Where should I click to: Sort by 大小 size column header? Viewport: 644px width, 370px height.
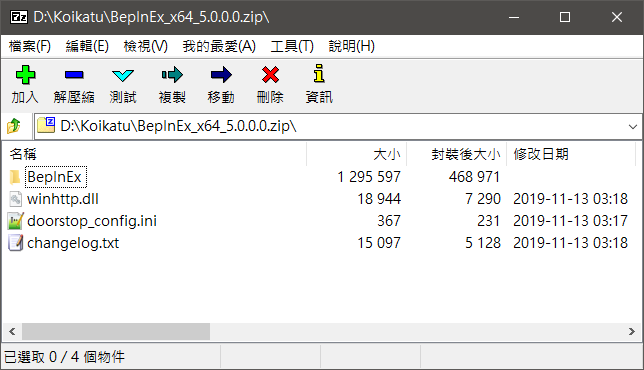356,154
